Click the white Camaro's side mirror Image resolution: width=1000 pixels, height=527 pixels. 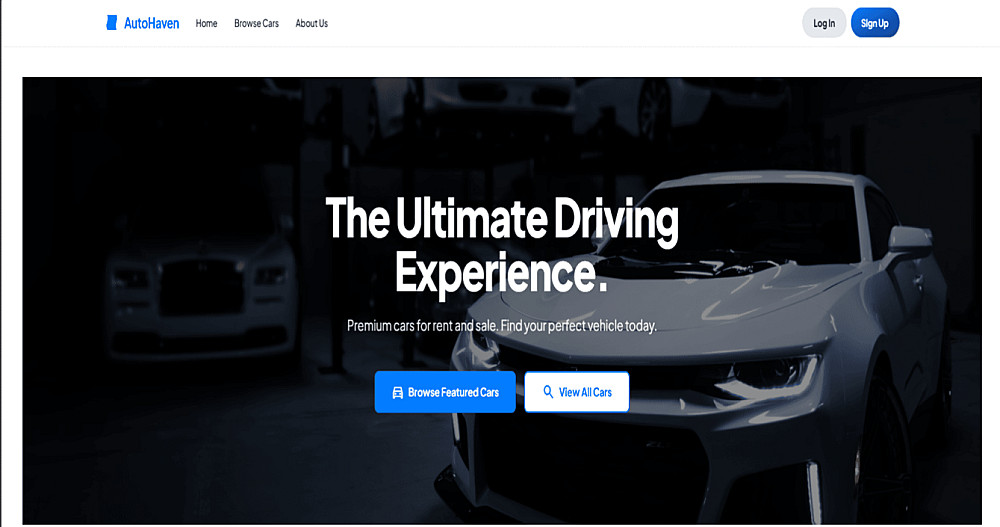pyautogui.click(x=910, y=239)
